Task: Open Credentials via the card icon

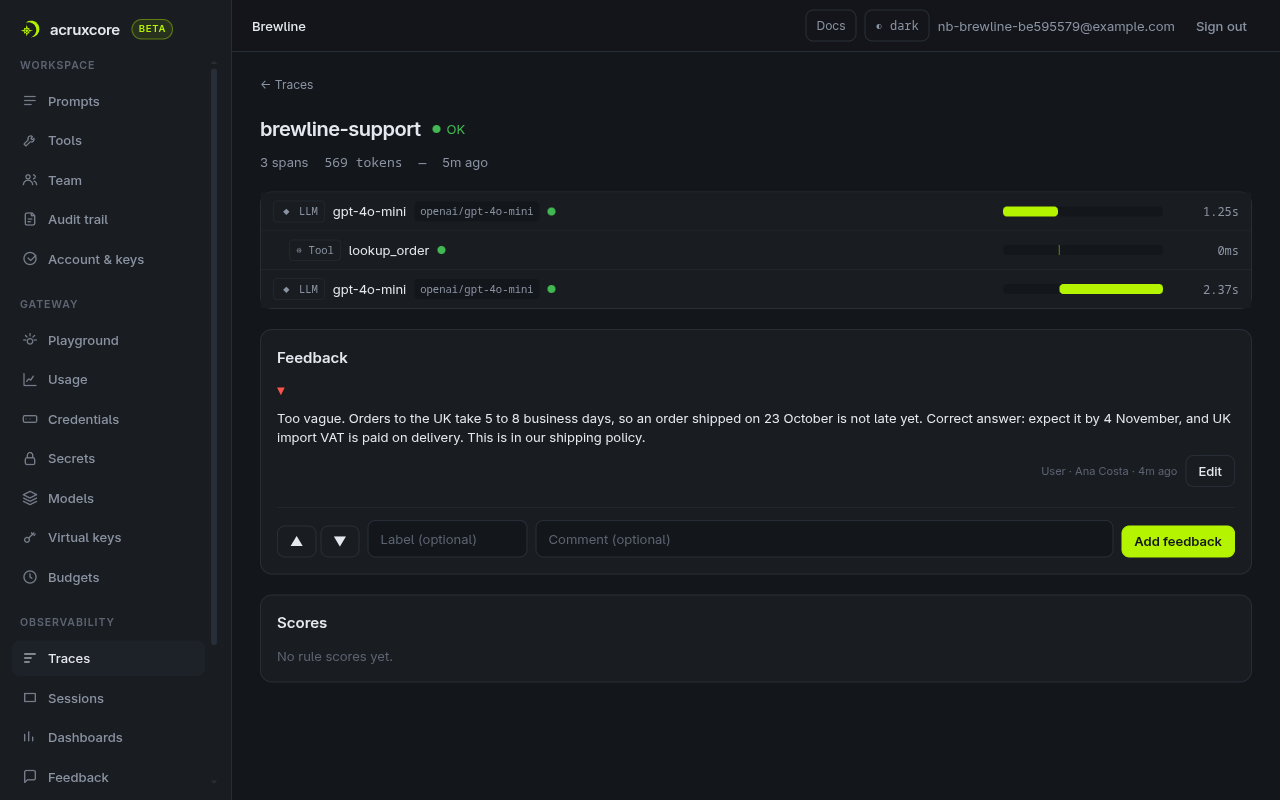Action: click(30, 419)
